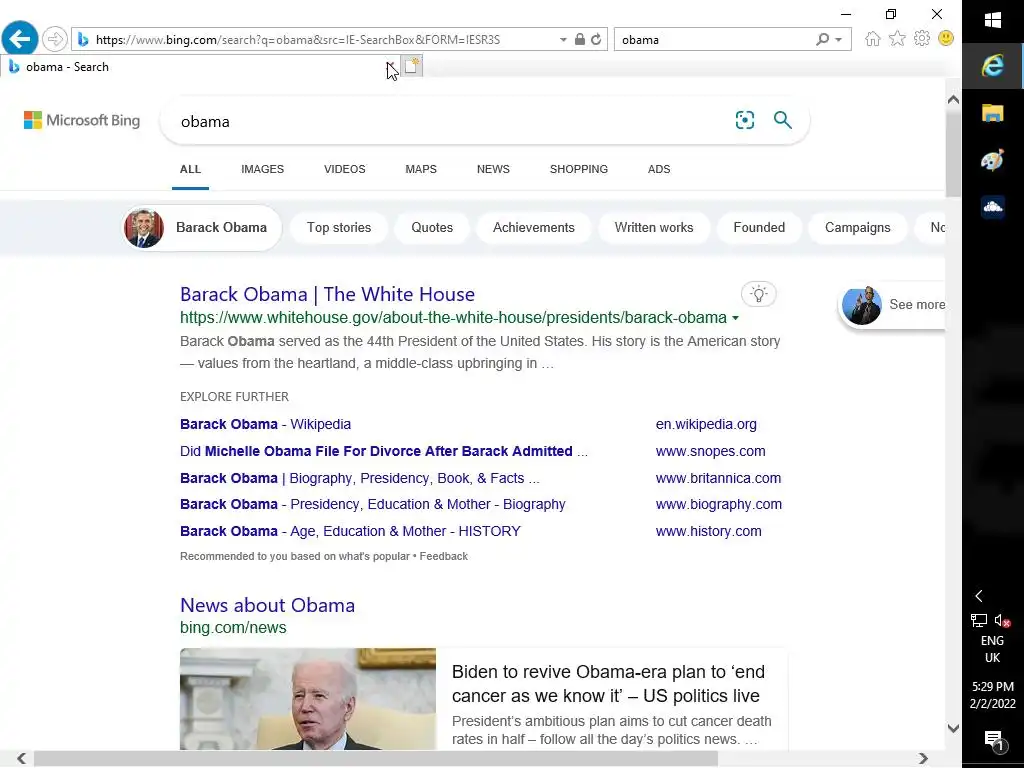
Task: Open File Explorer from the taskbar
Action: point(993,113)
